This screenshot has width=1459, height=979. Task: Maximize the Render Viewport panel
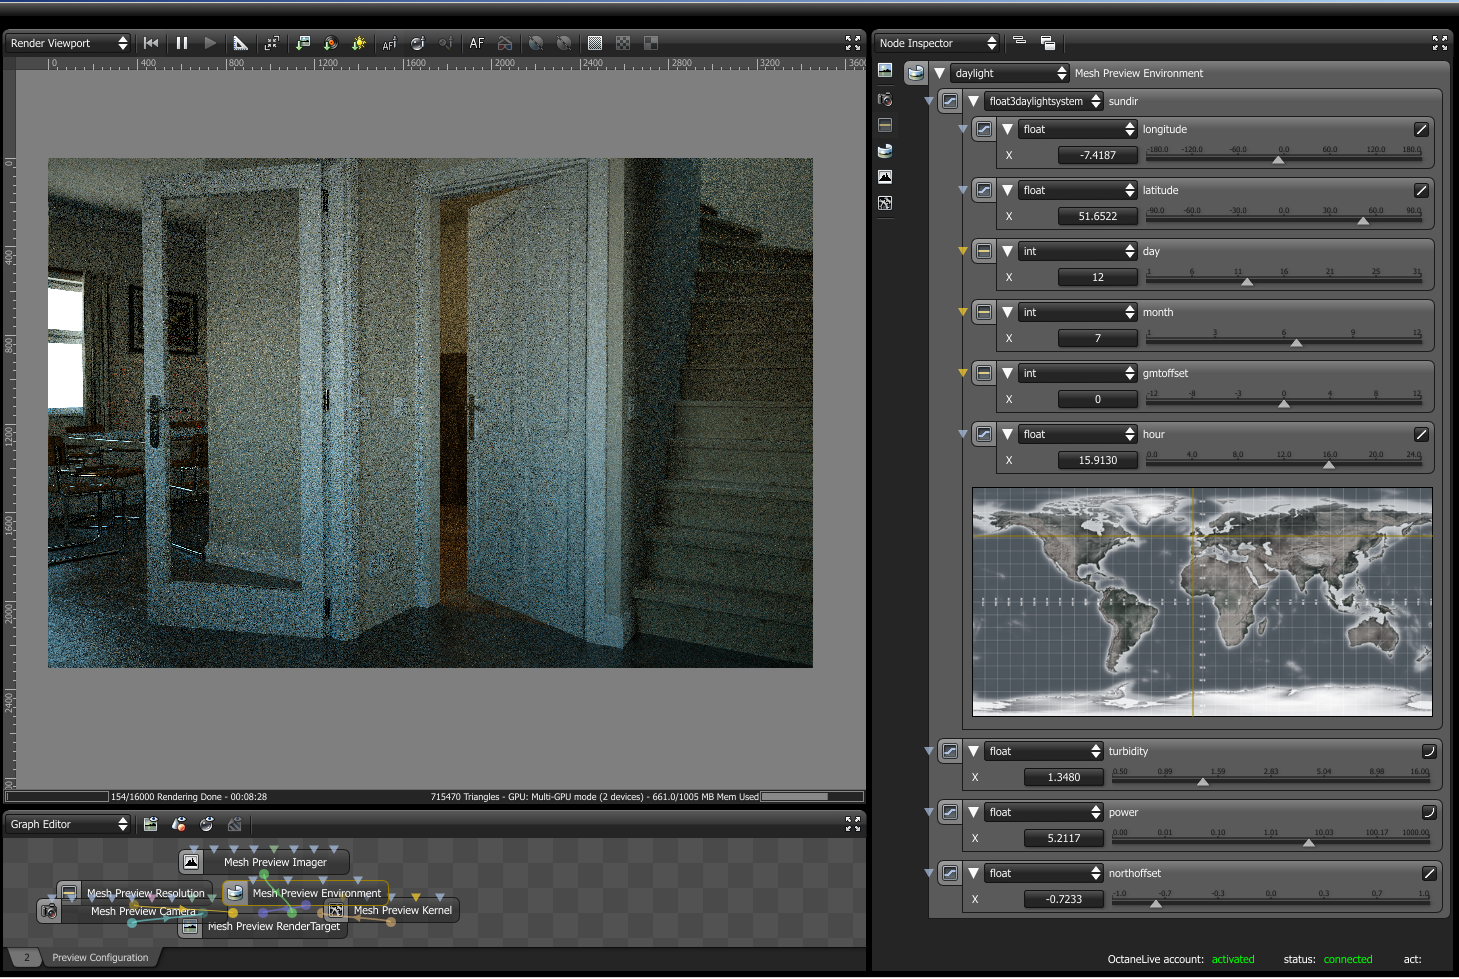[x=852, y=43]
